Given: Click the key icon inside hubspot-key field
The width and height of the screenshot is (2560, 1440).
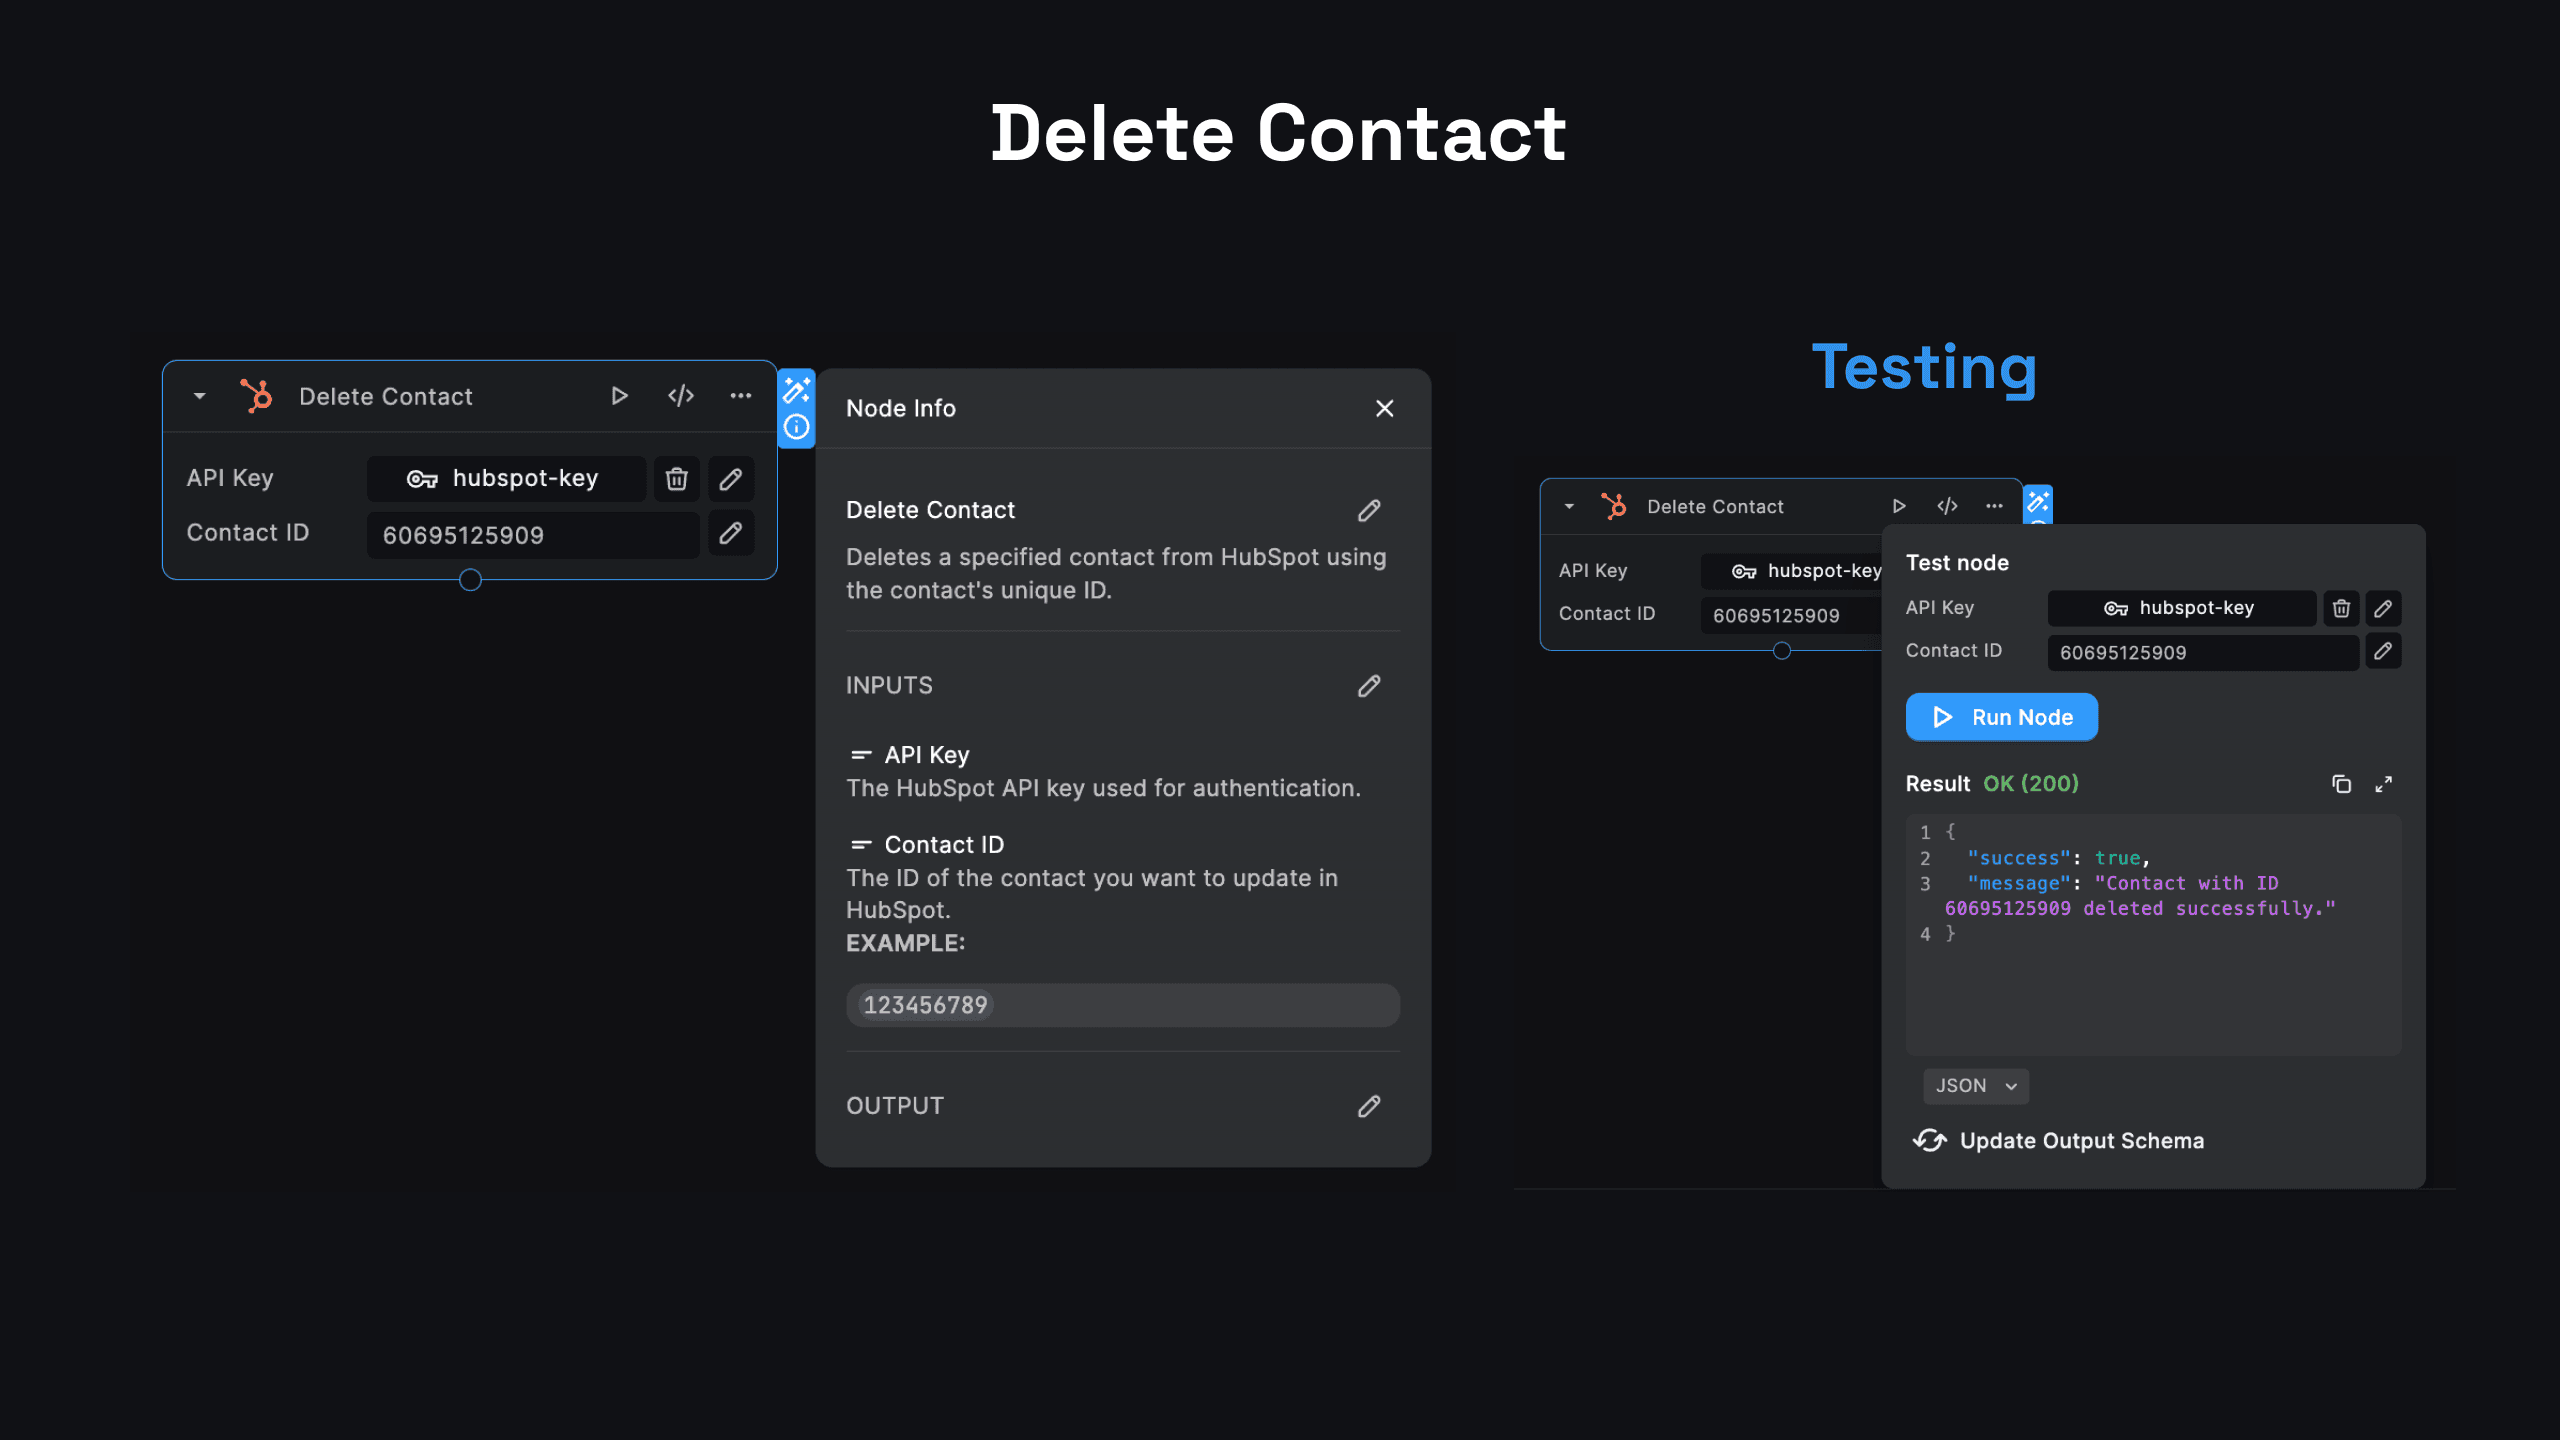Looking at the screenshot, I should [x=423, y=478].
